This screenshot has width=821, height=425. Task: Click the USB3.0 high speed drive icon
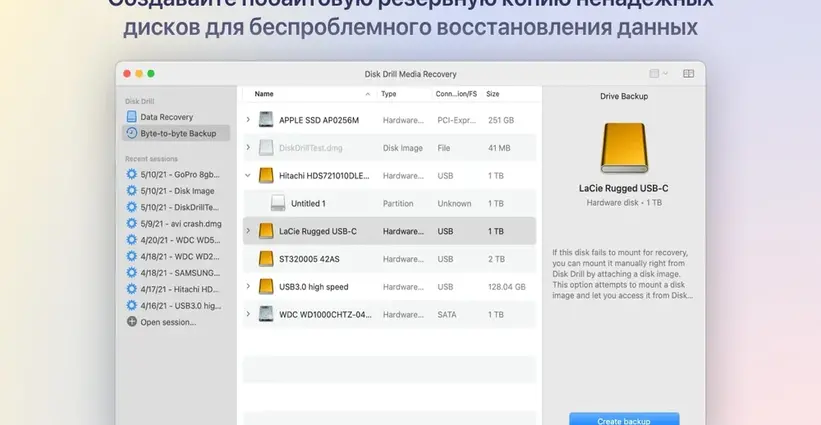coord(266,286)
